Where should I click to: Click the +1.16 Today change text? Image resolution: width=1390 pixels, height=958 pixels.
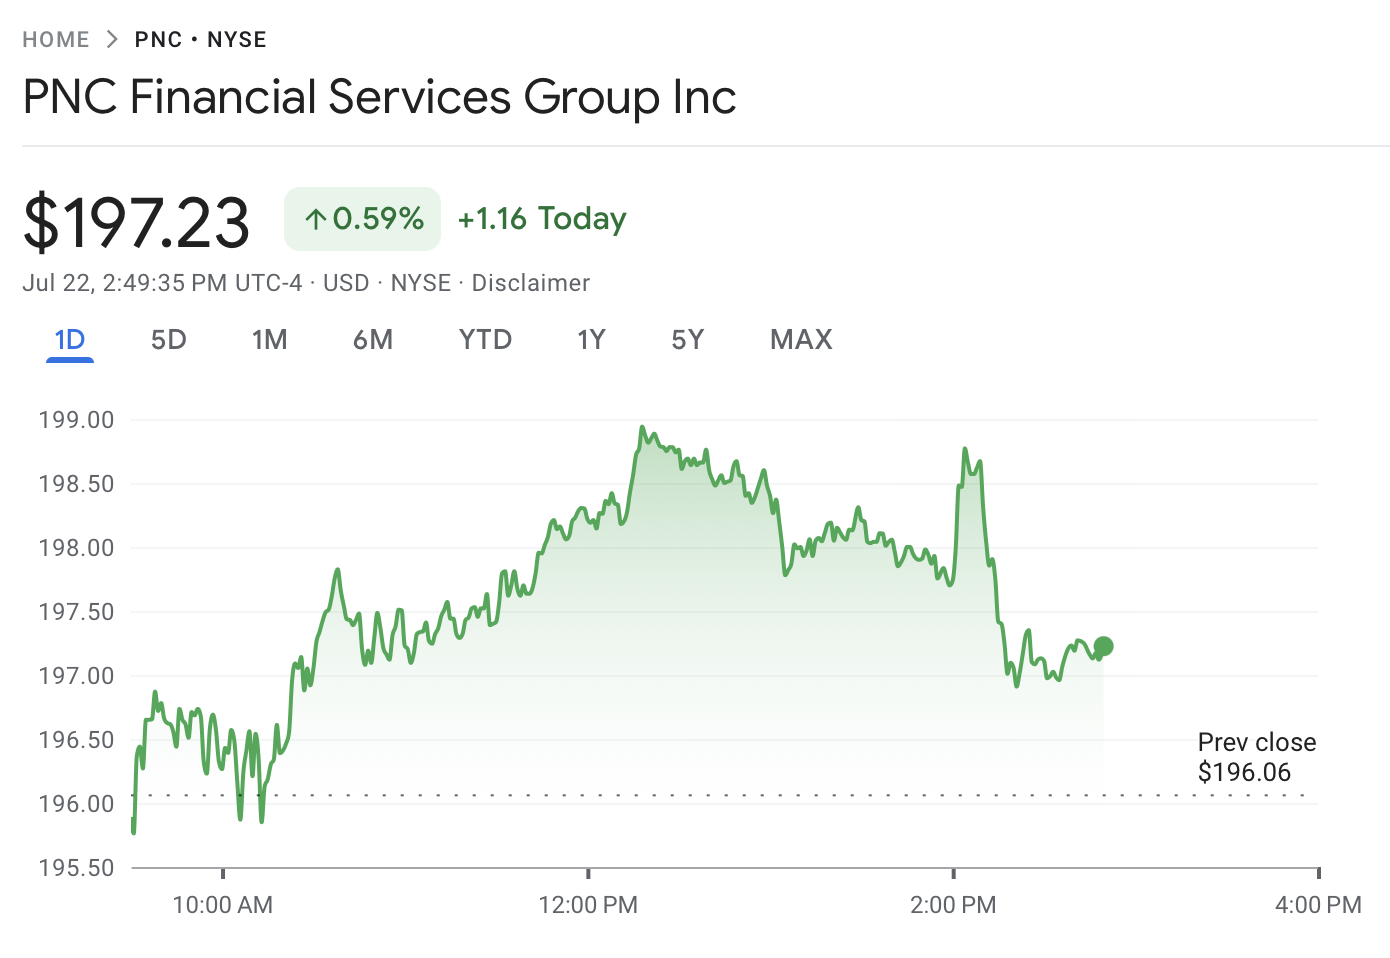(542, 219)
